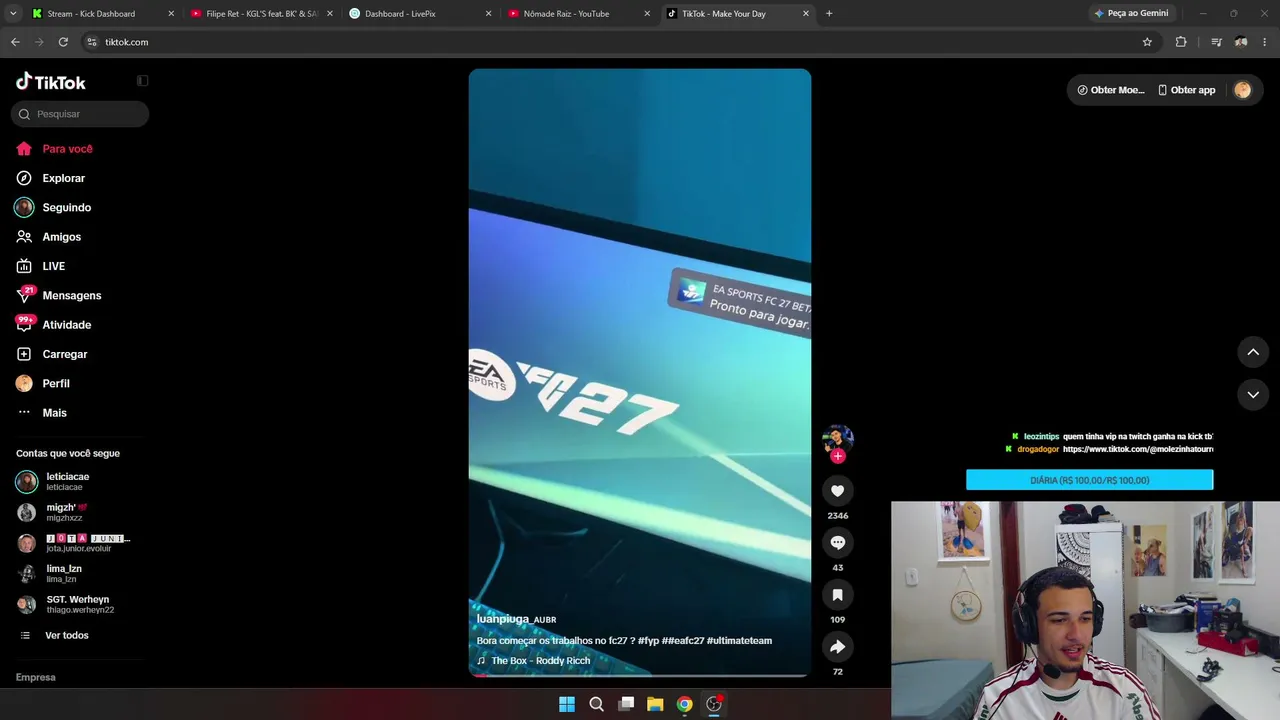Switch to the Nômade Raiz - YouTube tab
Image resolution: width=1280 pixels, height=720 pixels.
point(580,14)
